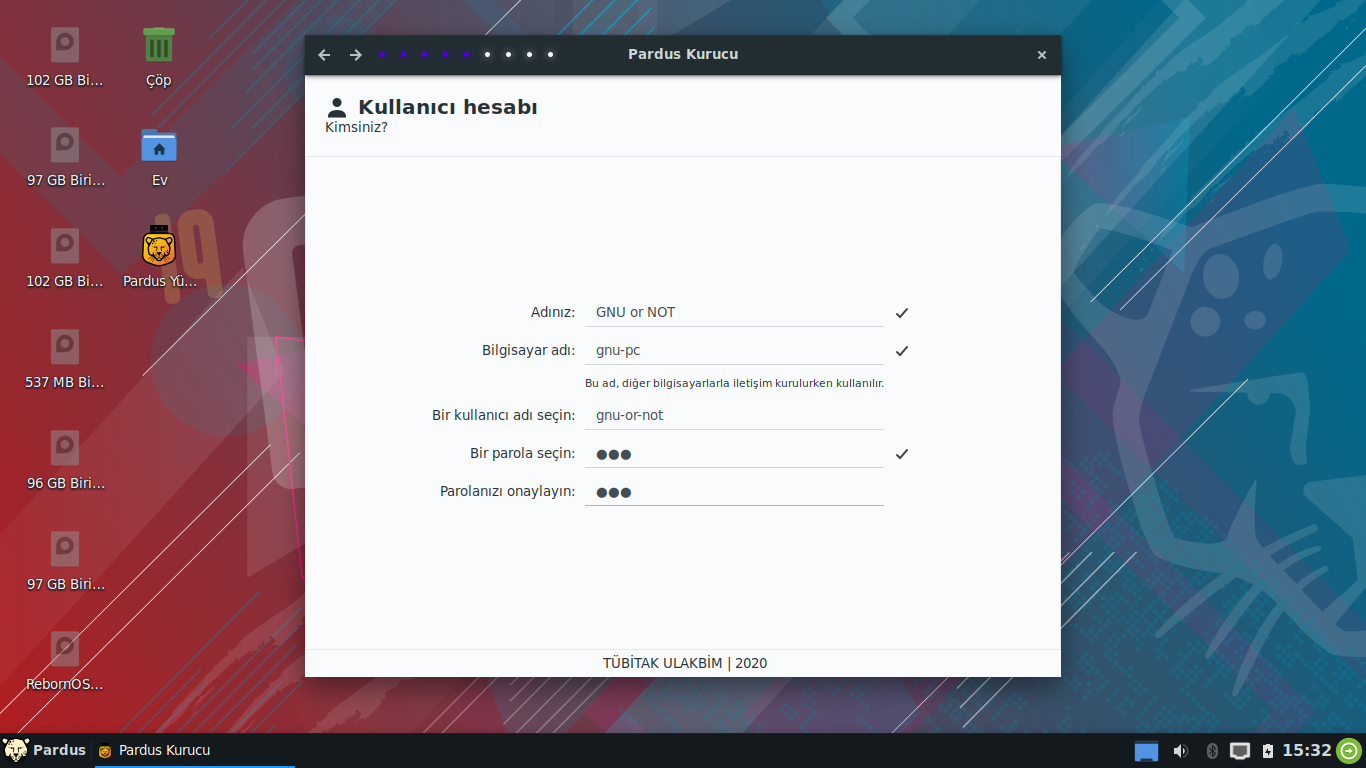The width and height of the screenshot is (1366, 768).
Task: Open the volume control in the tray
Action: coord(1180,751)
